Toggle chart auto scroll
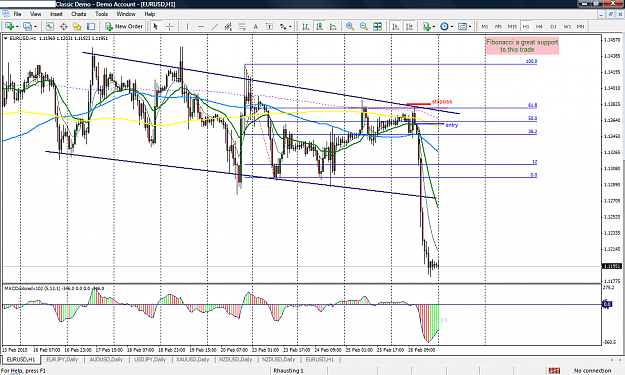Screen dimensions: 625x375 coord(395,26)
